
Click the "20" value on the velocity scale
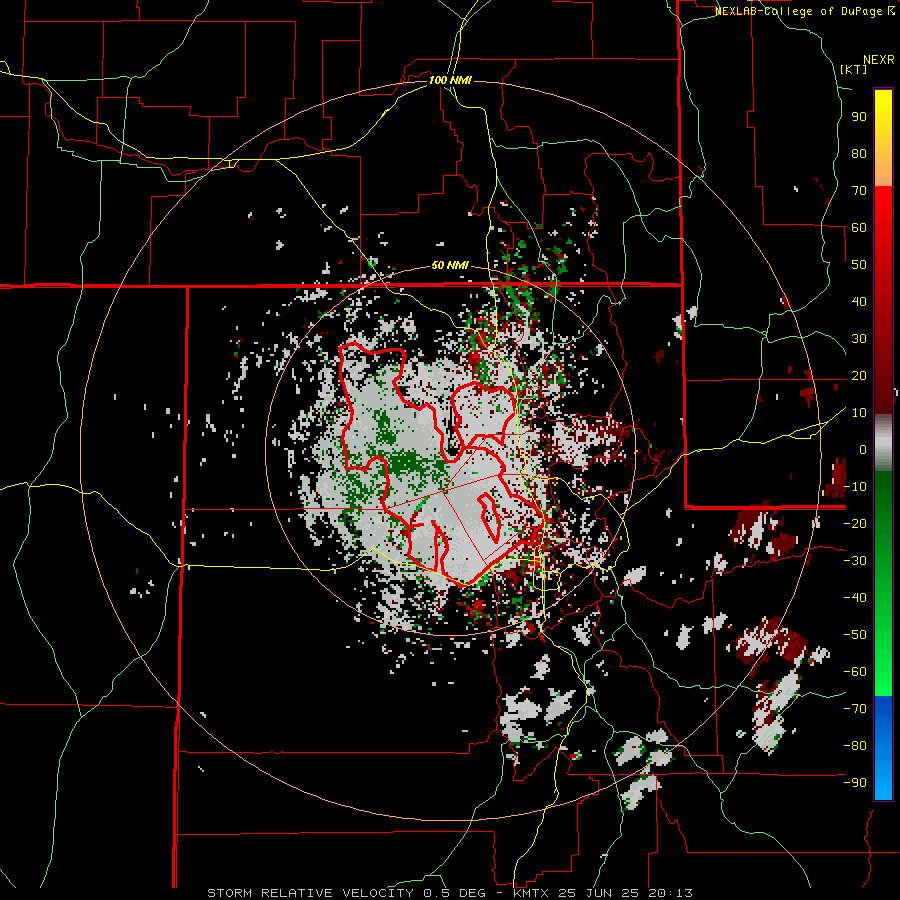coord(859,375)
